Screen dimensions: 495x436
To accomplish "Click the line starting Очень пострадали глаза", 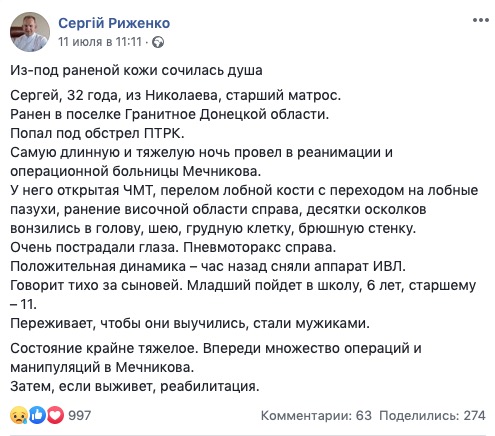I will pos(173,248).
